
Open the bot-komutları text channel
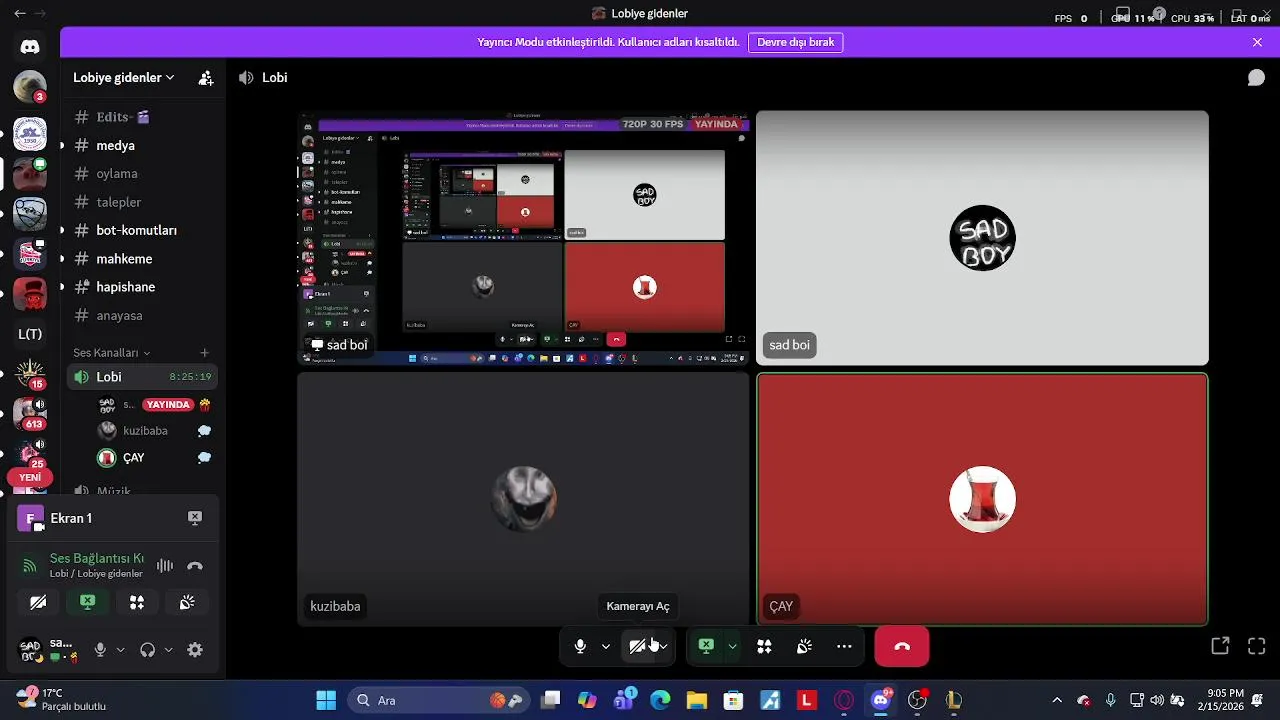(142, 230)
